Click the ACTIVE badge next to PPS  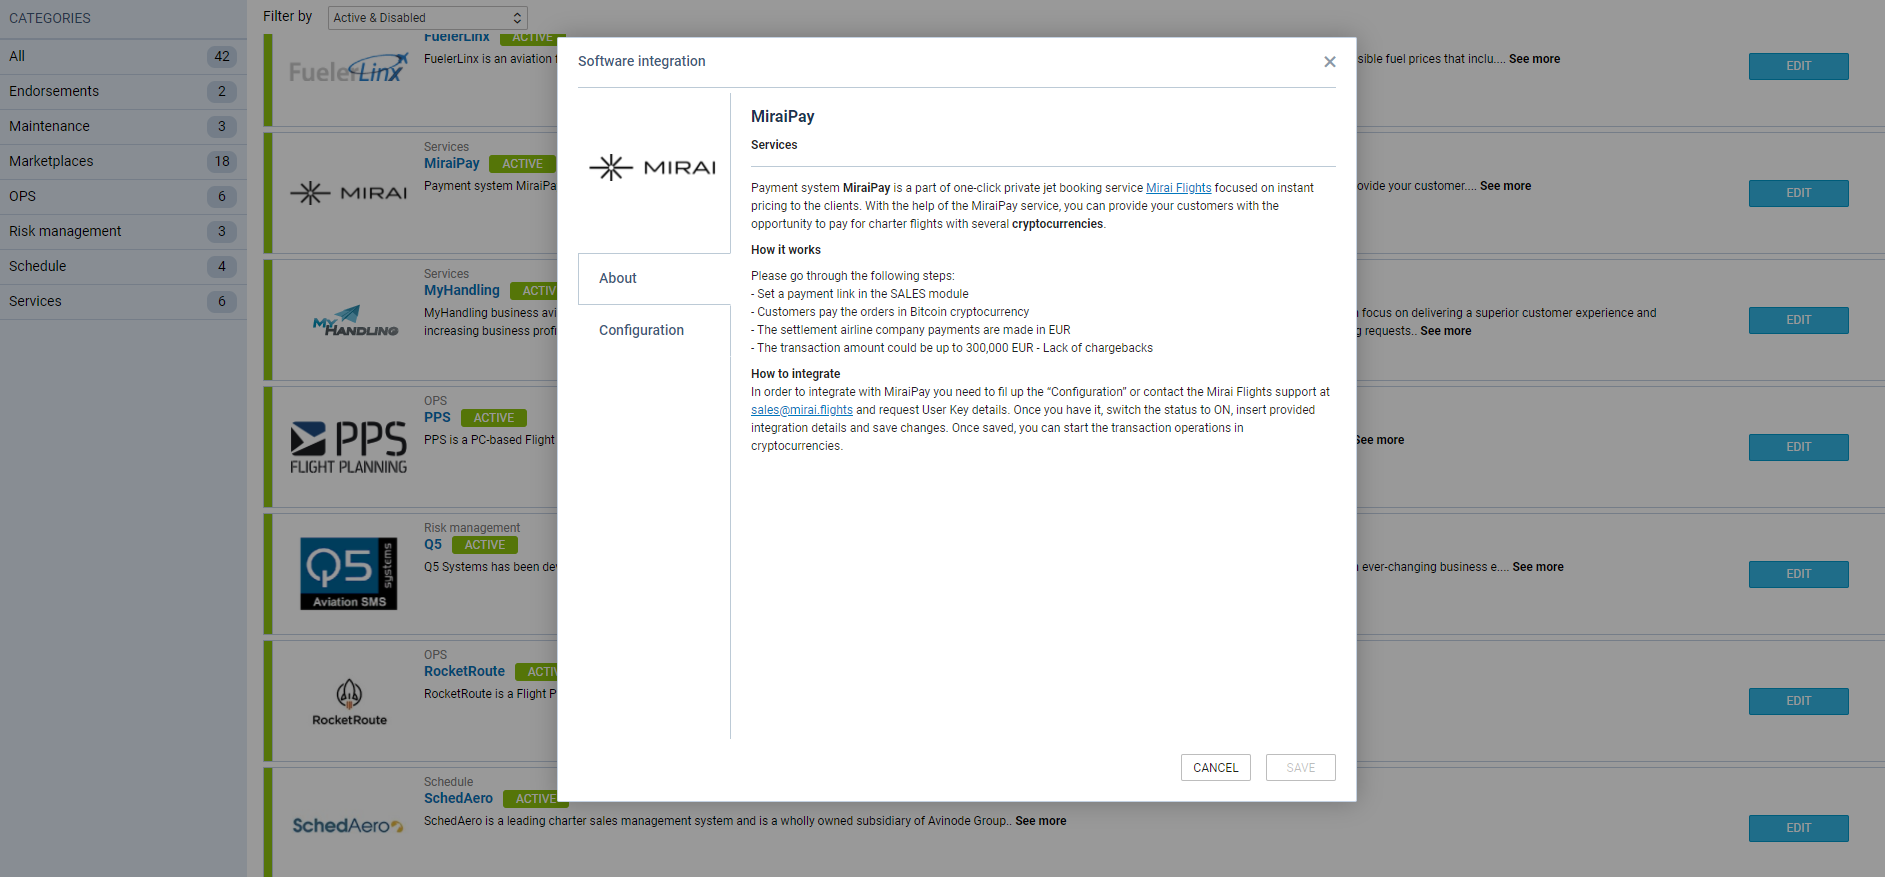493,418
